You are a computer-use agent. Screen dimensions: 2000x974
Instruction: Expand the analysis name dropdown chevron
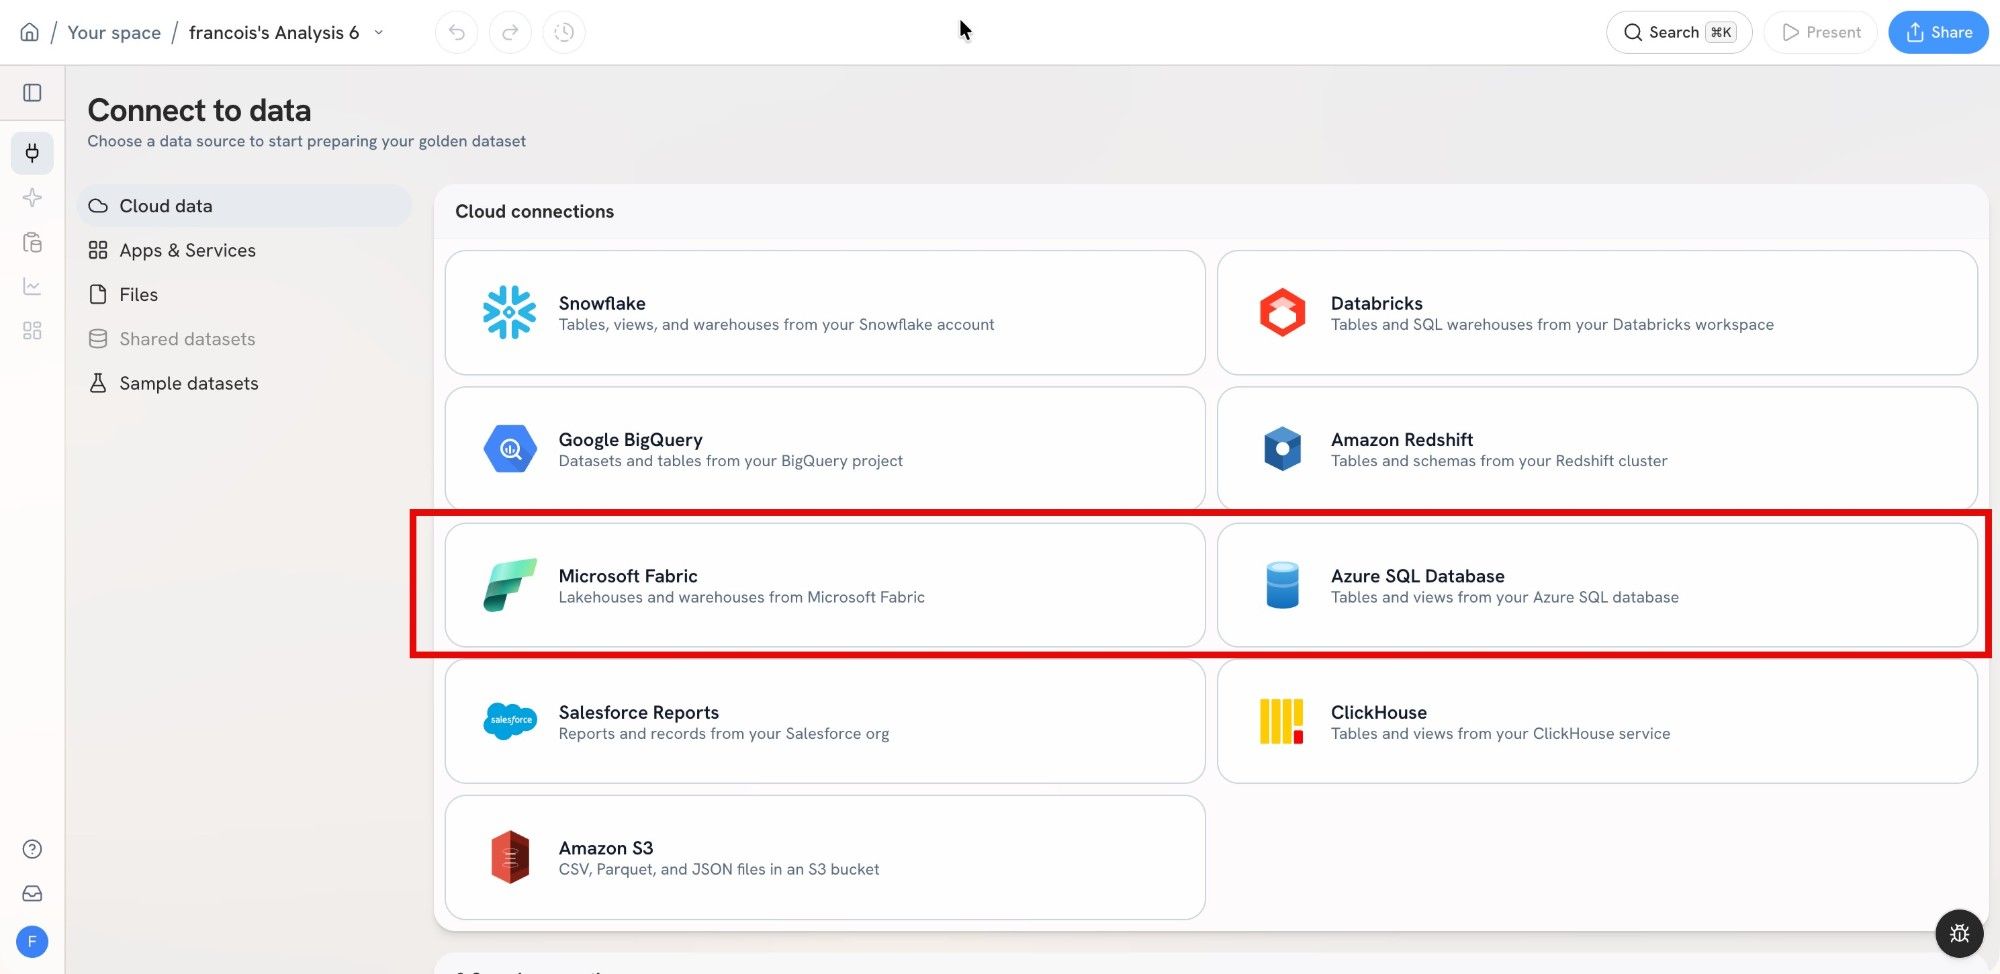(378, 32)
